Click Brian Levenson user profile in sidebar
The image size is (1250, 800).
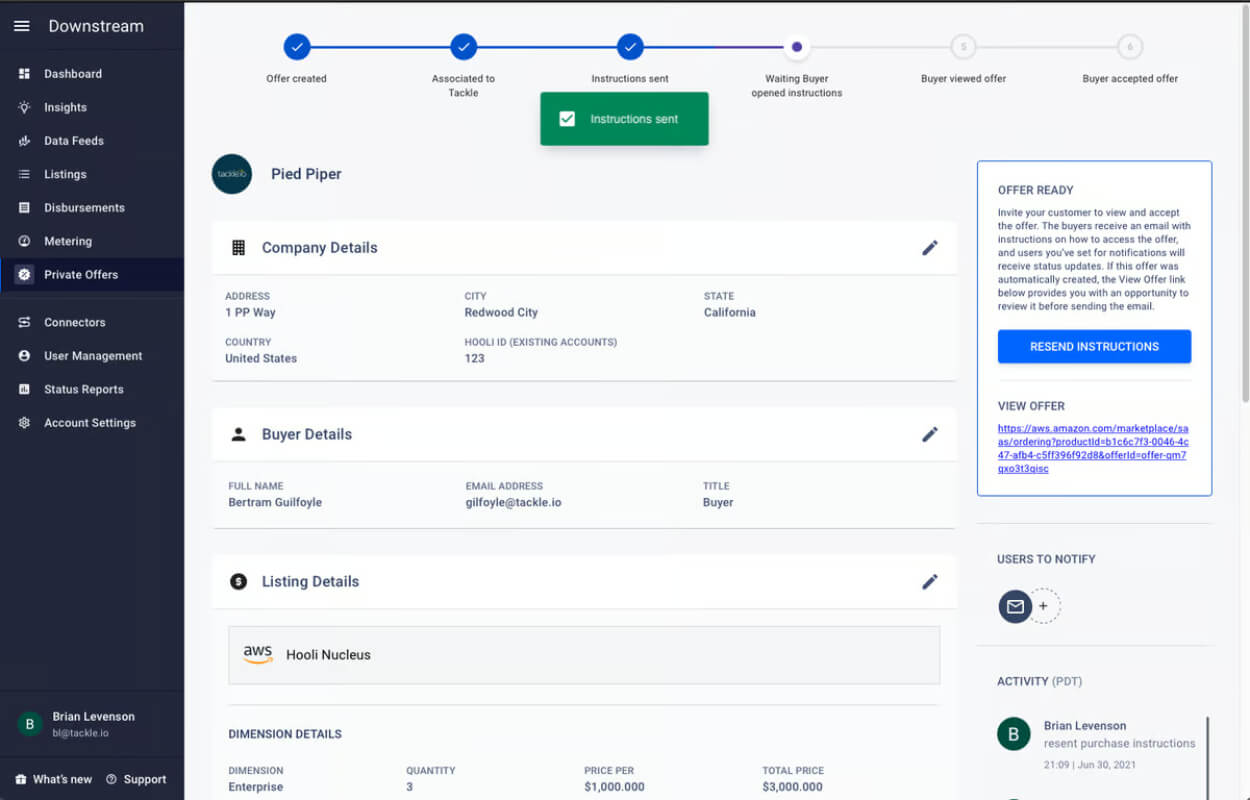coord(92,724)
